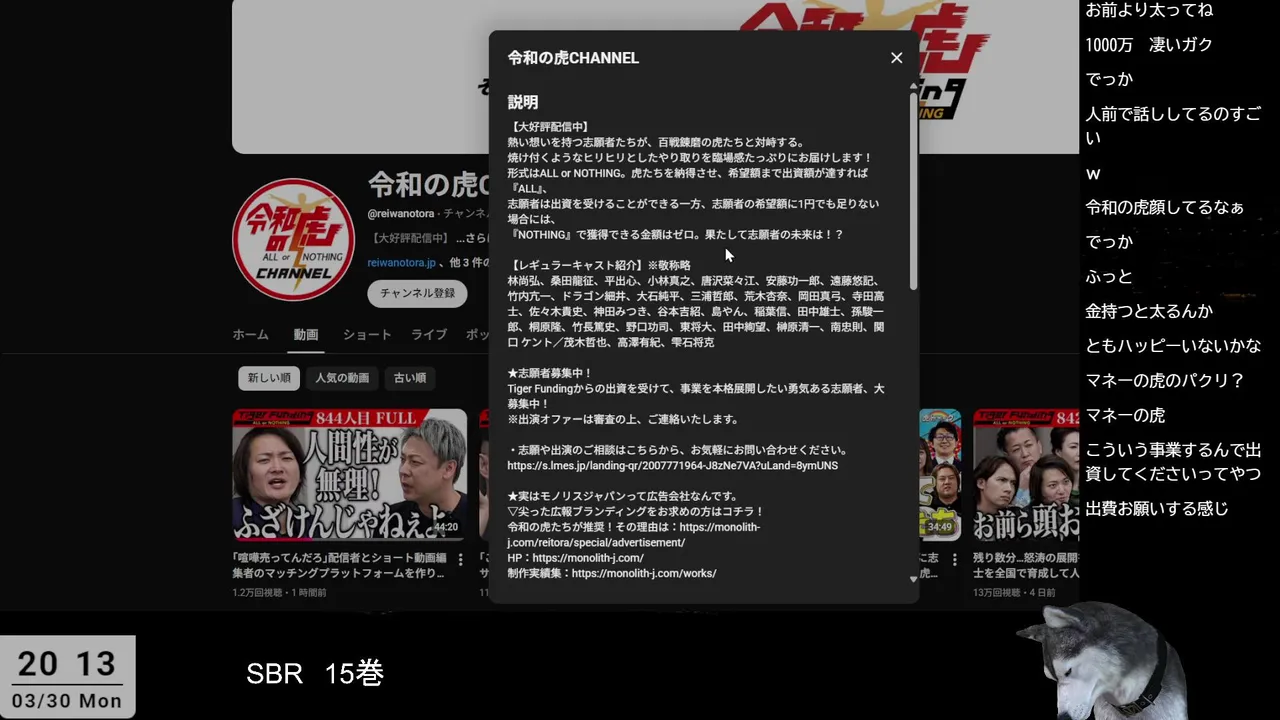Click the ★志願者募集中！ text line

[550, 373]
